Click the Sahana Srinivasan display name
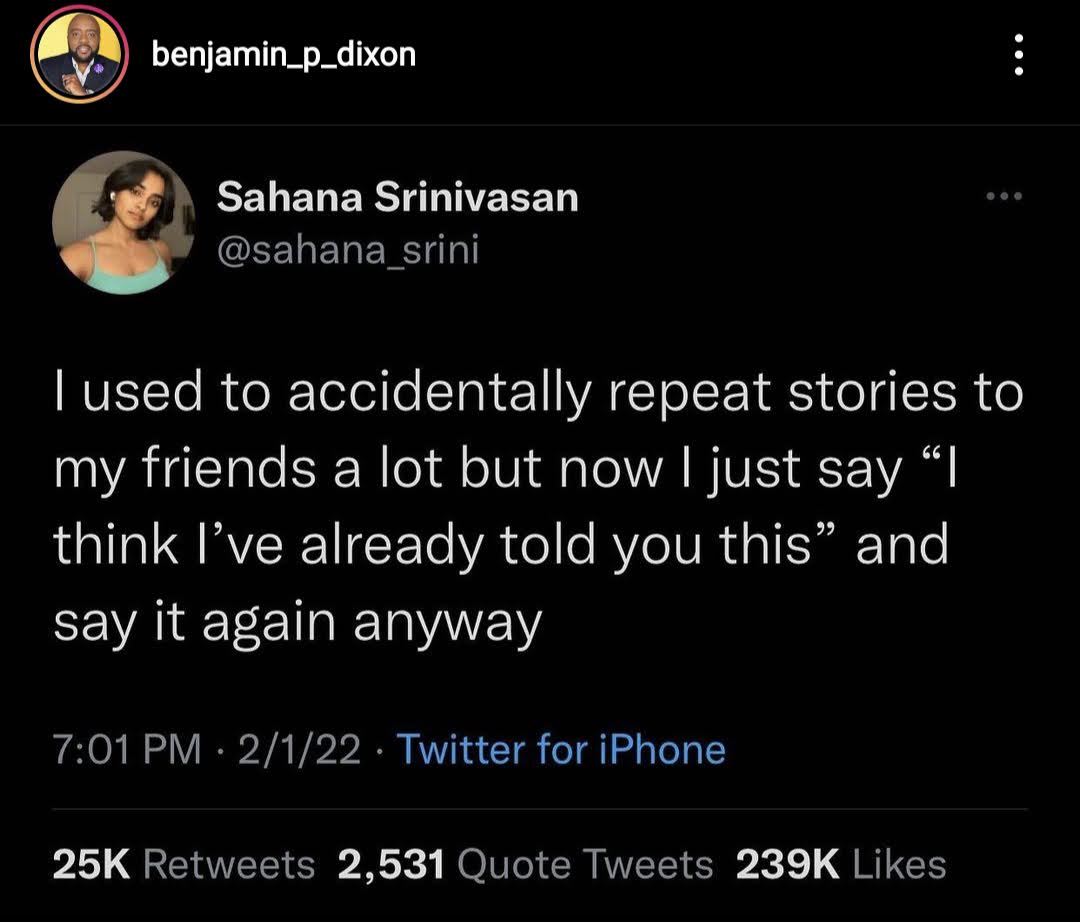Image resolution: width=1080 pixels, height=922 pixels. pos(397,196)
